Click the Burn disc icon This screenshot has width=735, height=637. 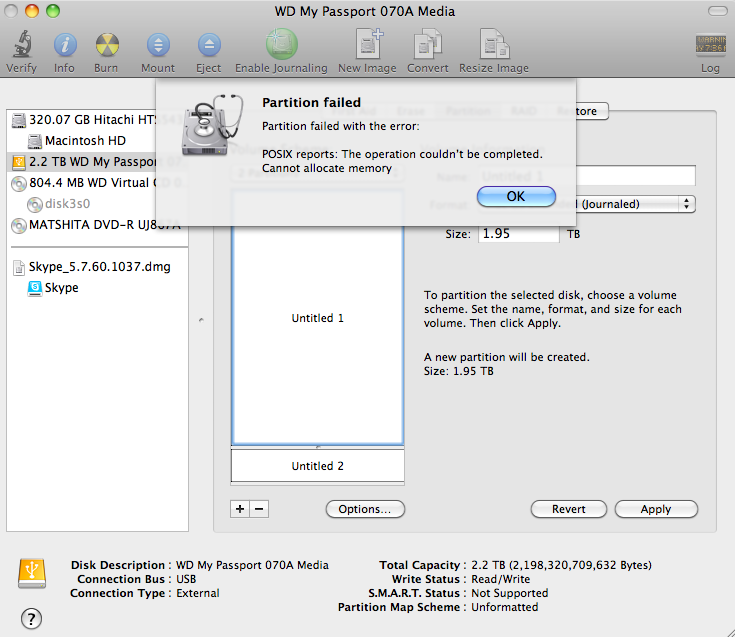107,45
